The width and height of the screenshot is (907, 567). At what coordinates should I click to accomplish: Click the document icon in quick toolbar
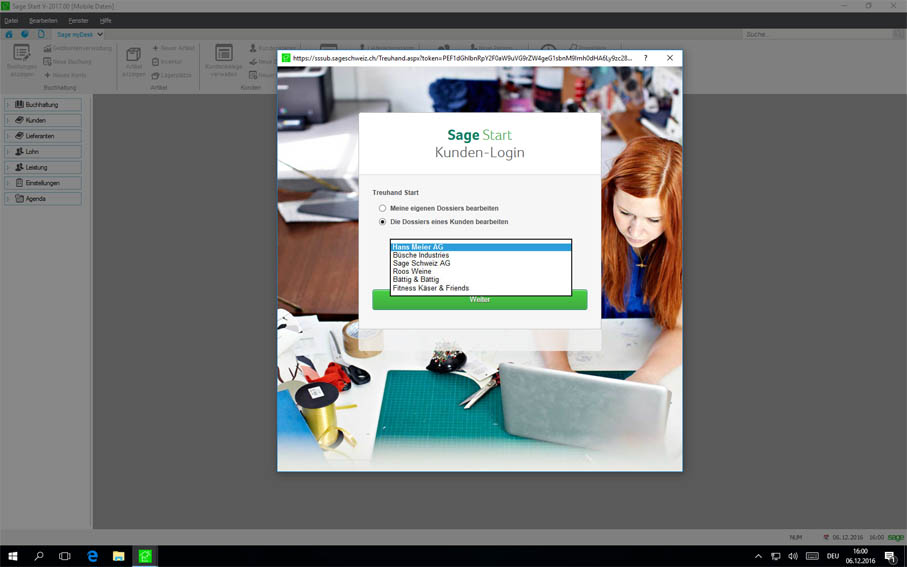41,35
